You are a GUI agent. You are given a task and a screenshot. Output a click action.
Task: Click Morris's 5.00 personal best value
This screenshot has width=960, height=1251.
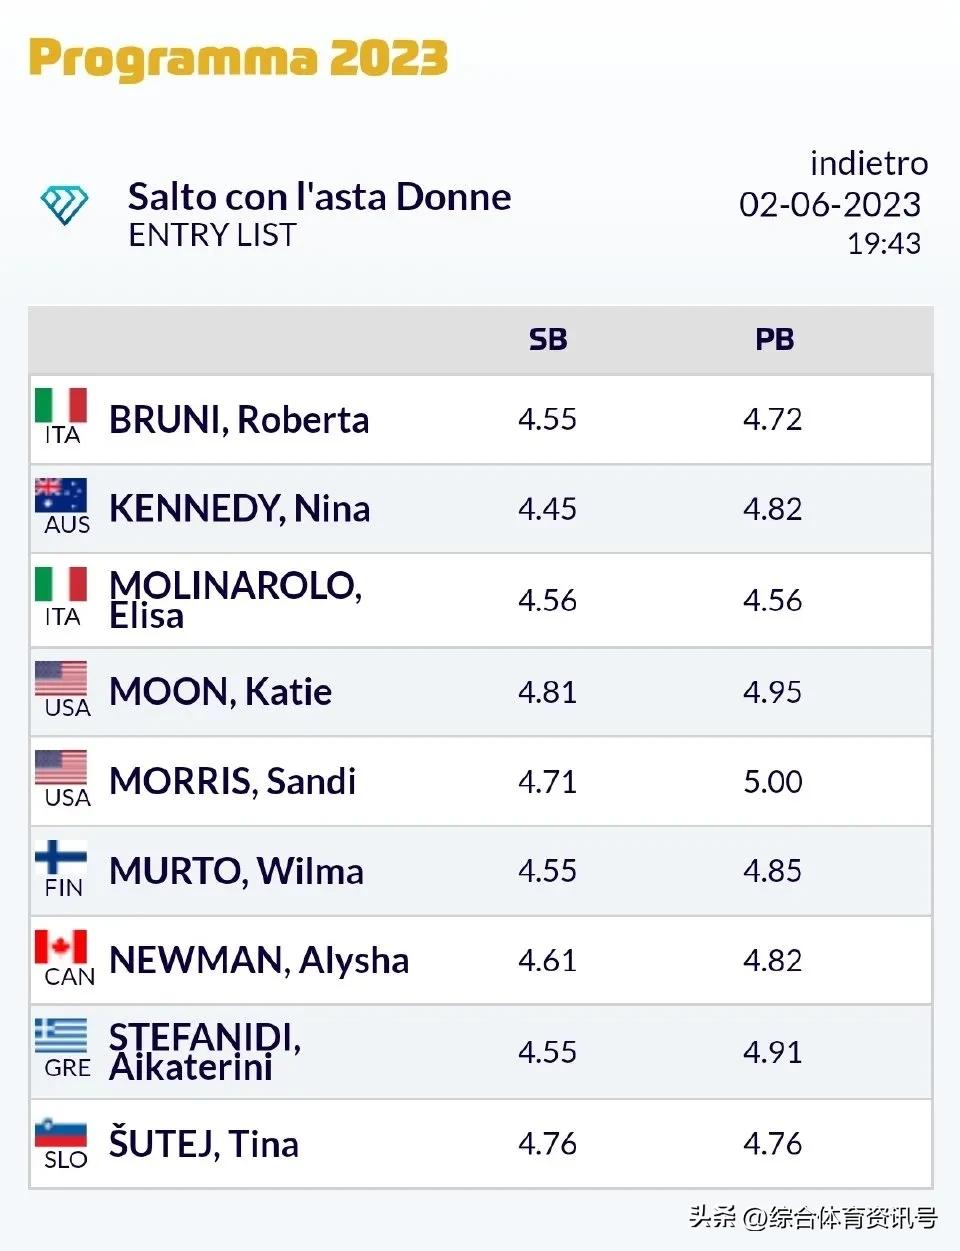click(x=772, y=782)
